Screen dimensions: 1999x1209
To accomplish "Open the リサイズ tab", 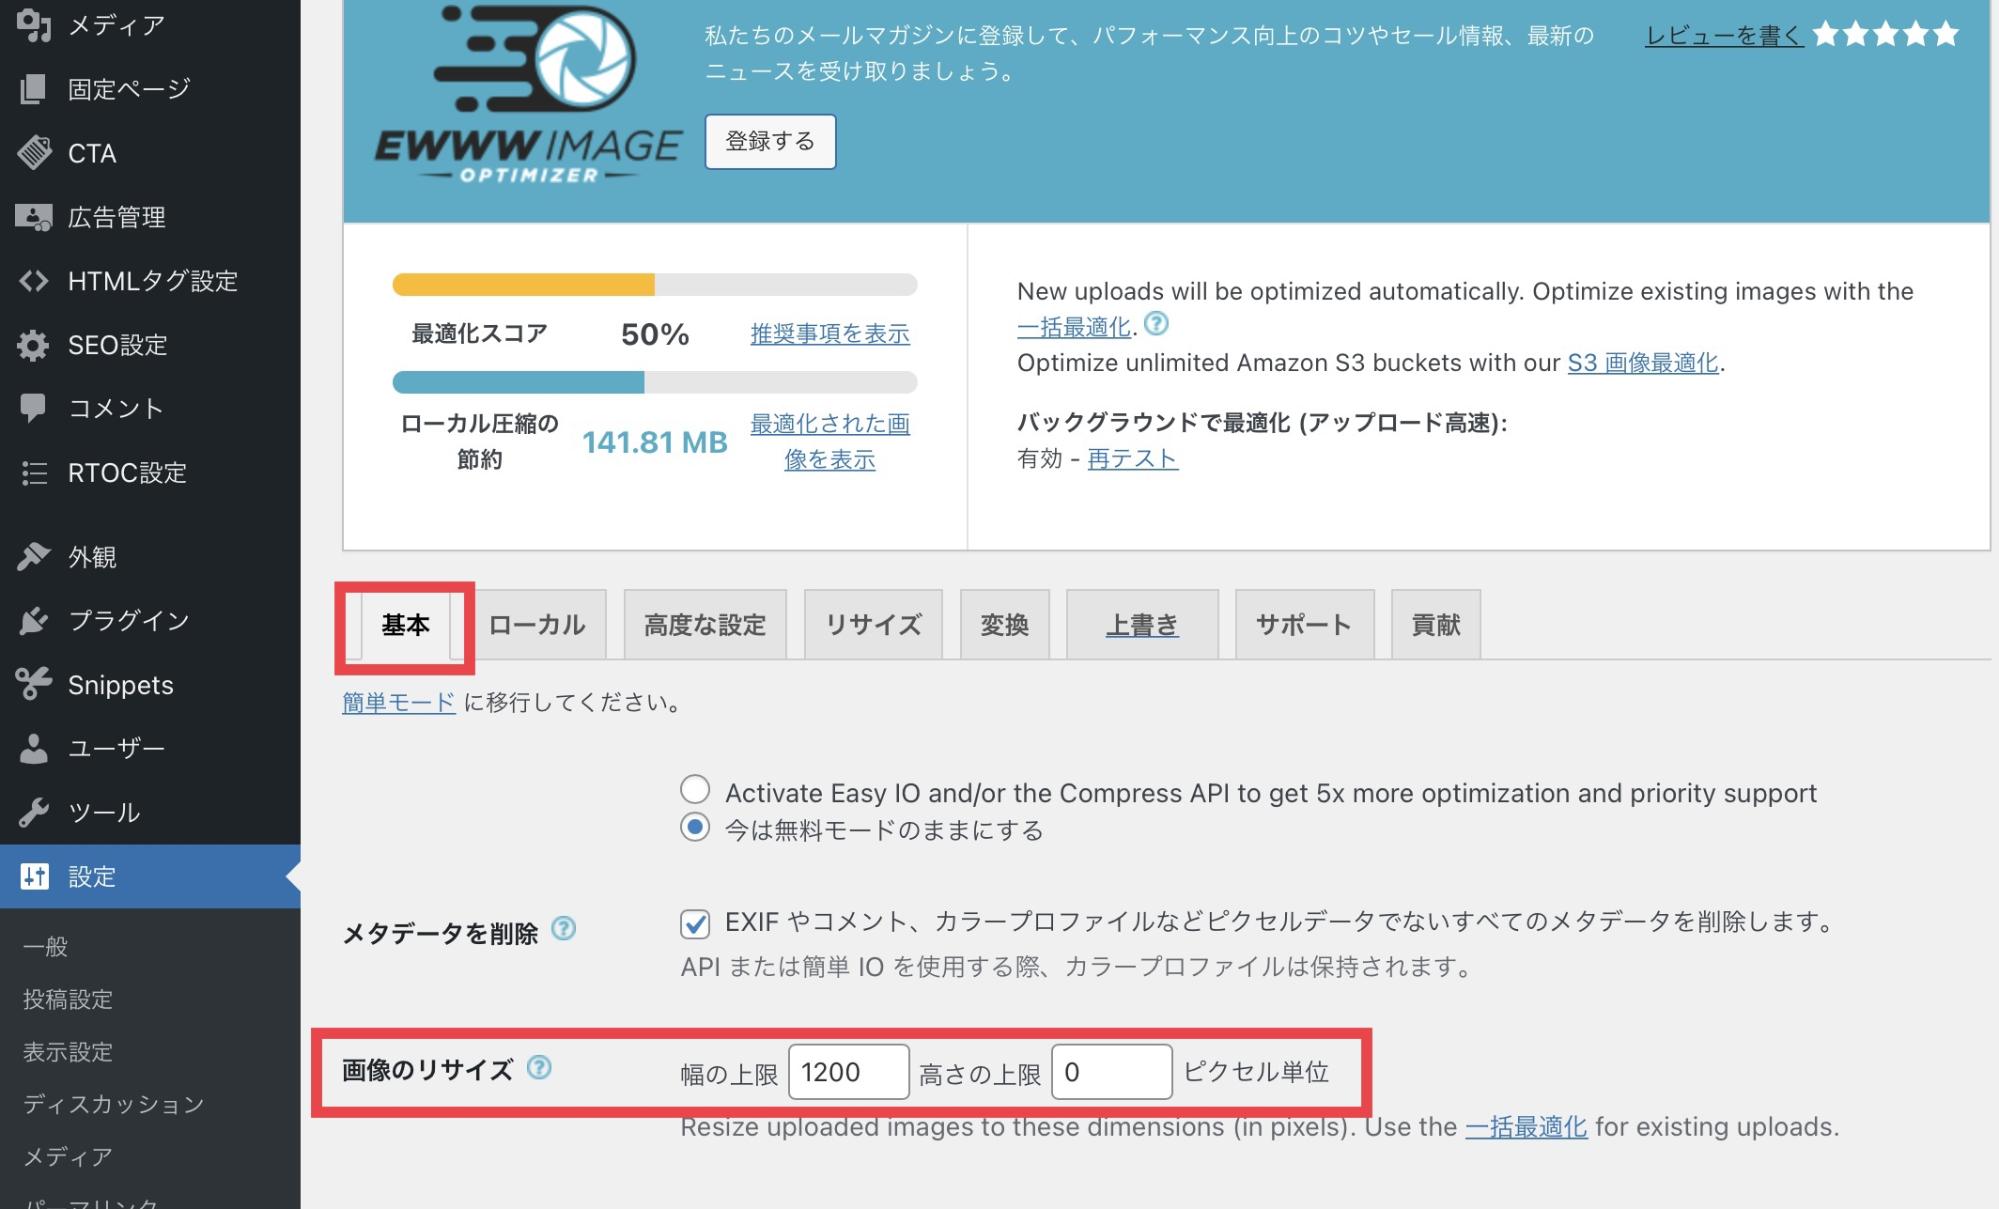I will [x=873, y=626].
